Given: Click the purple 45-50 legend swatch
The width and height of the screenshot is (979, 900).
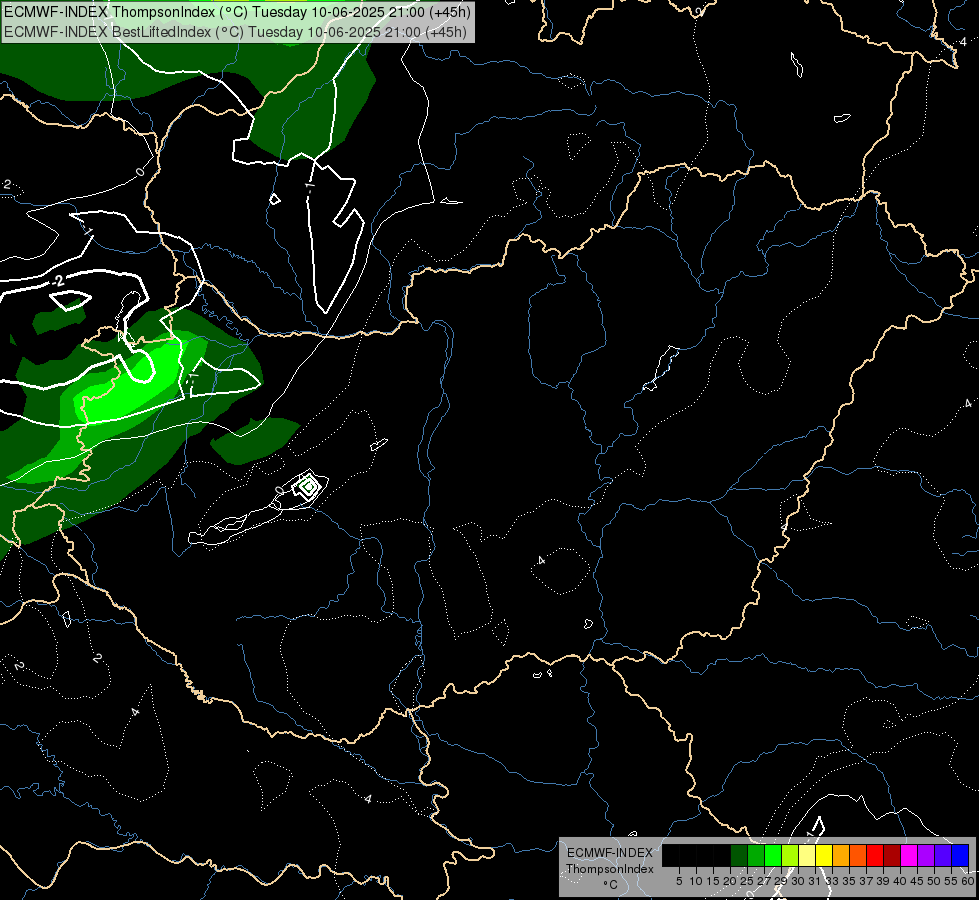Looking at the screenshot, I should (x=926, y=855).
